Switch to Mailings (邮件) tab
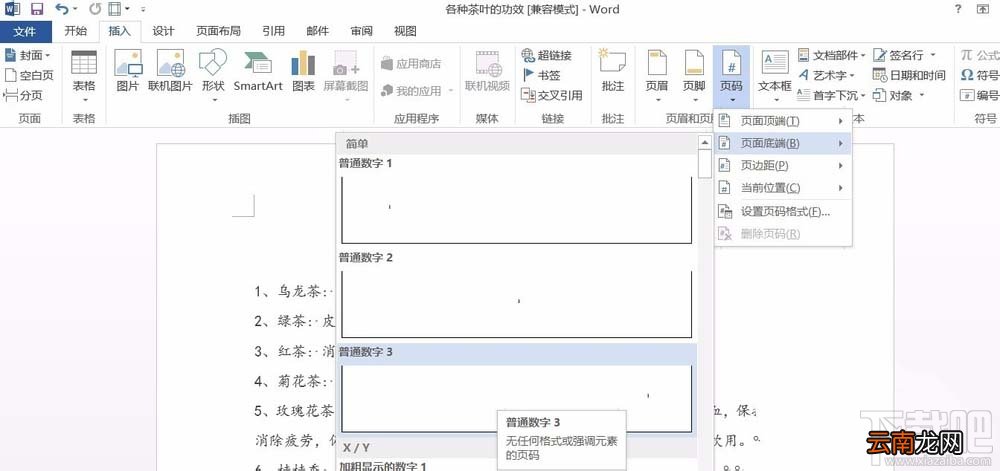This screenshot has height=471, width=1000. pyautogui.click(x=318, y=31)
